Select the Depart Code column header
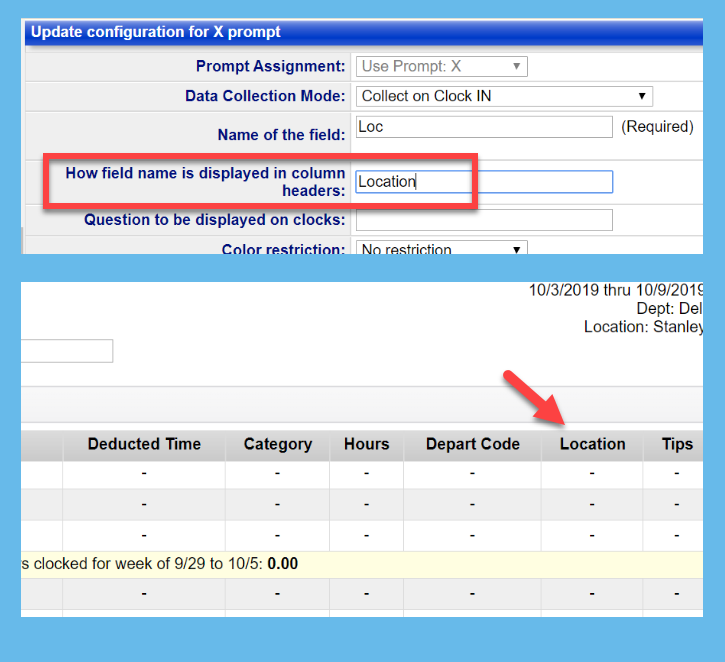Viewport: 725px width, 662px height. [x=472, y=444]
